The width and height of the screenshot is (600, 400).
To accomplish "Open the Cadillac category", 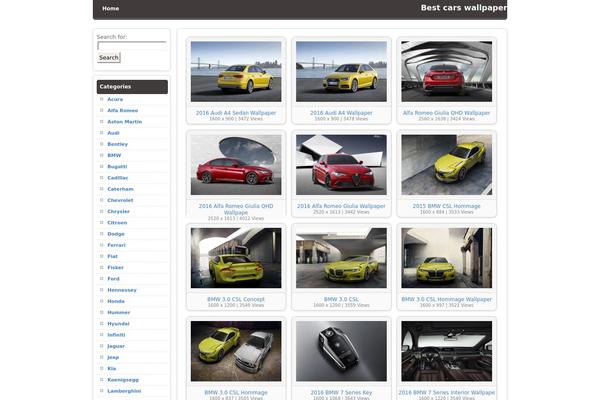I will (x=118, y=178).
